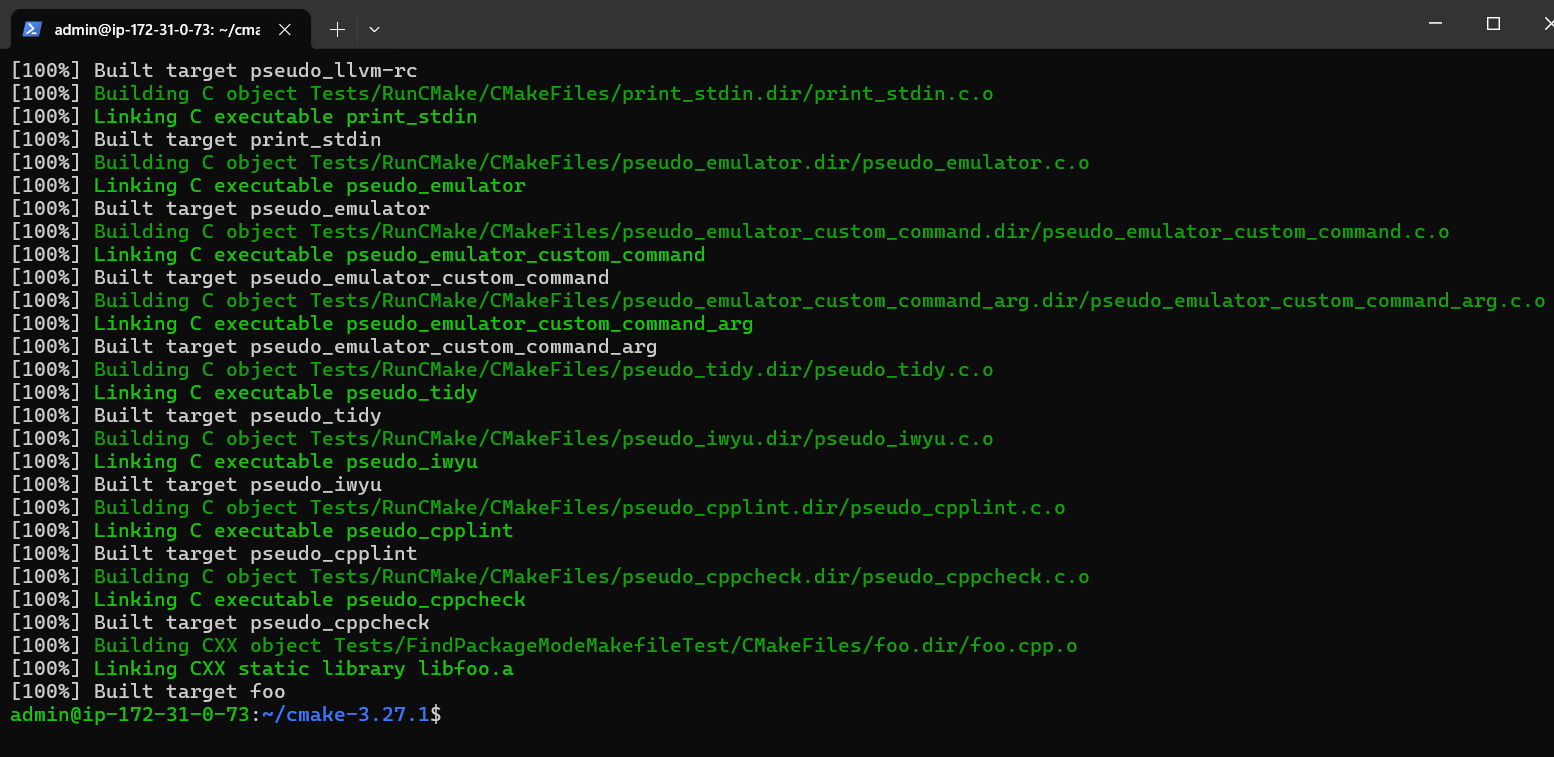Click the "Built target foo" line
The image size is (1554, 757).
point(189,692)
